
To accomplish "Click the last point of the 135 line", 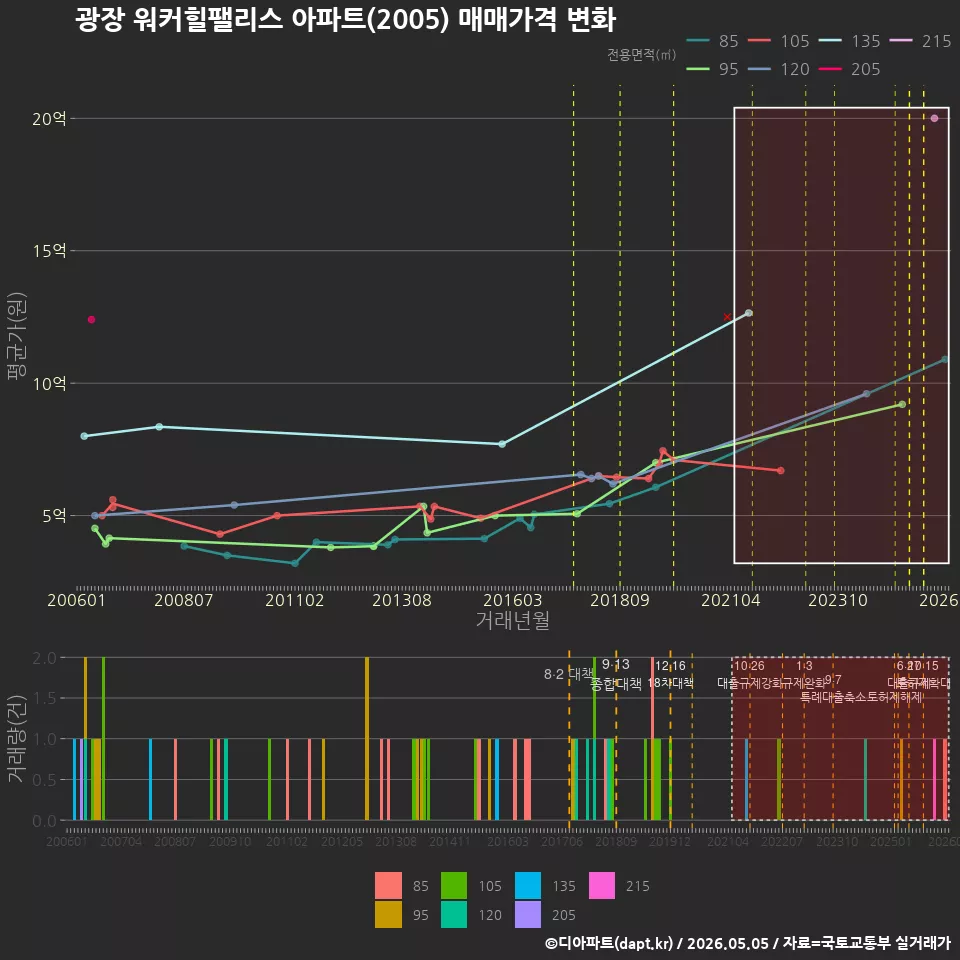I will [748, 313].
